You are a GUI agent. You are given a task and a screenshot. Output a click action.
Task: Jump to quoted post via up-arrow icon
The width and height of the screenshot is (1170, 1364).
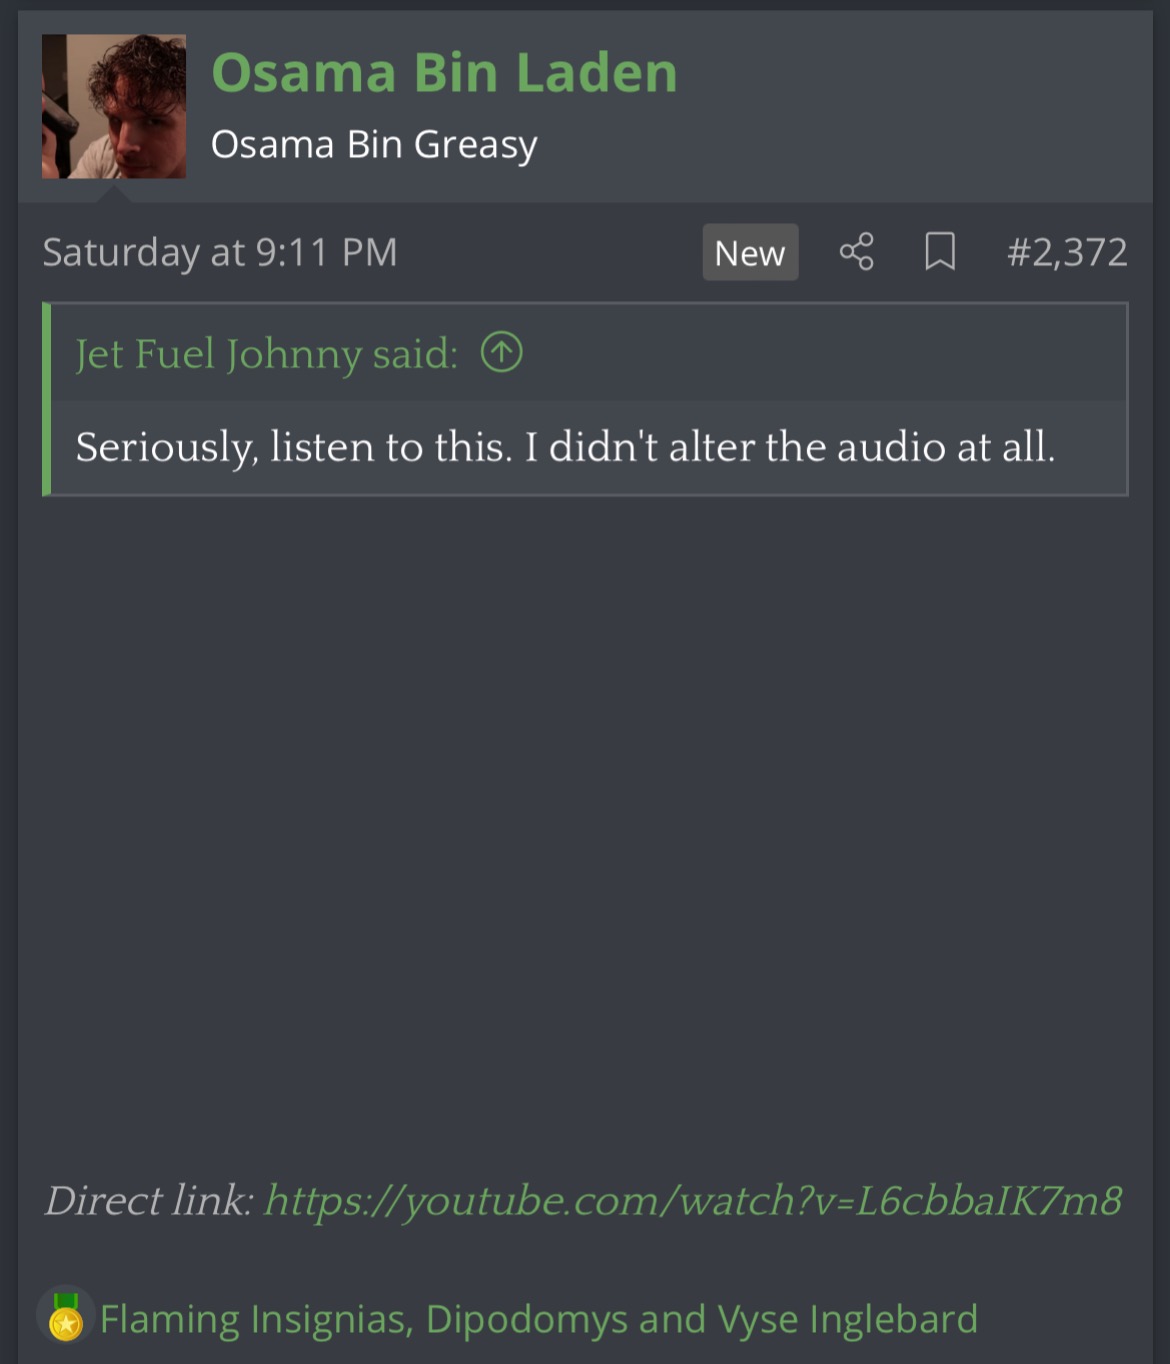tap(501, 353)
